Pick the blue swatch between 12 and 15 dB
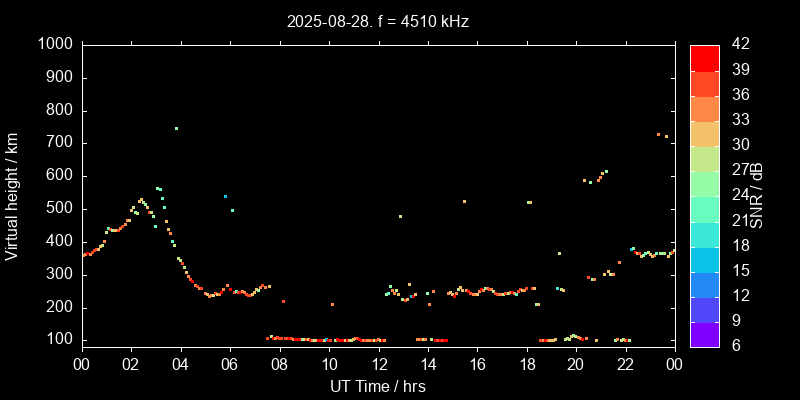The width and height of the screenshot is (800, 400). click(x=704, y=284)
